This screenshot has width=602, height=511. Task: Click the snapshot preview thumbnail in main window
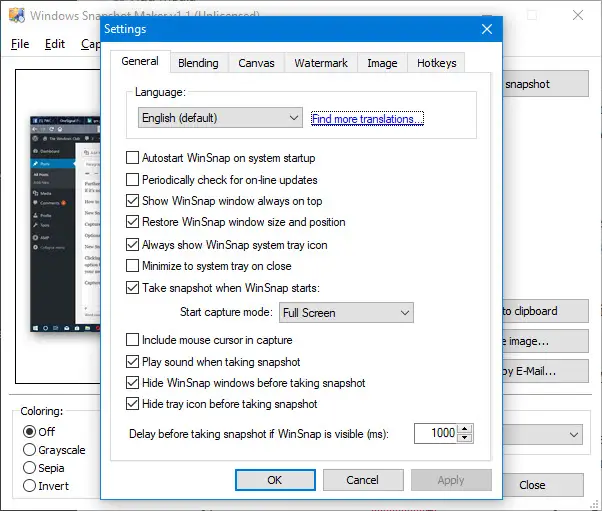point(65,224)
